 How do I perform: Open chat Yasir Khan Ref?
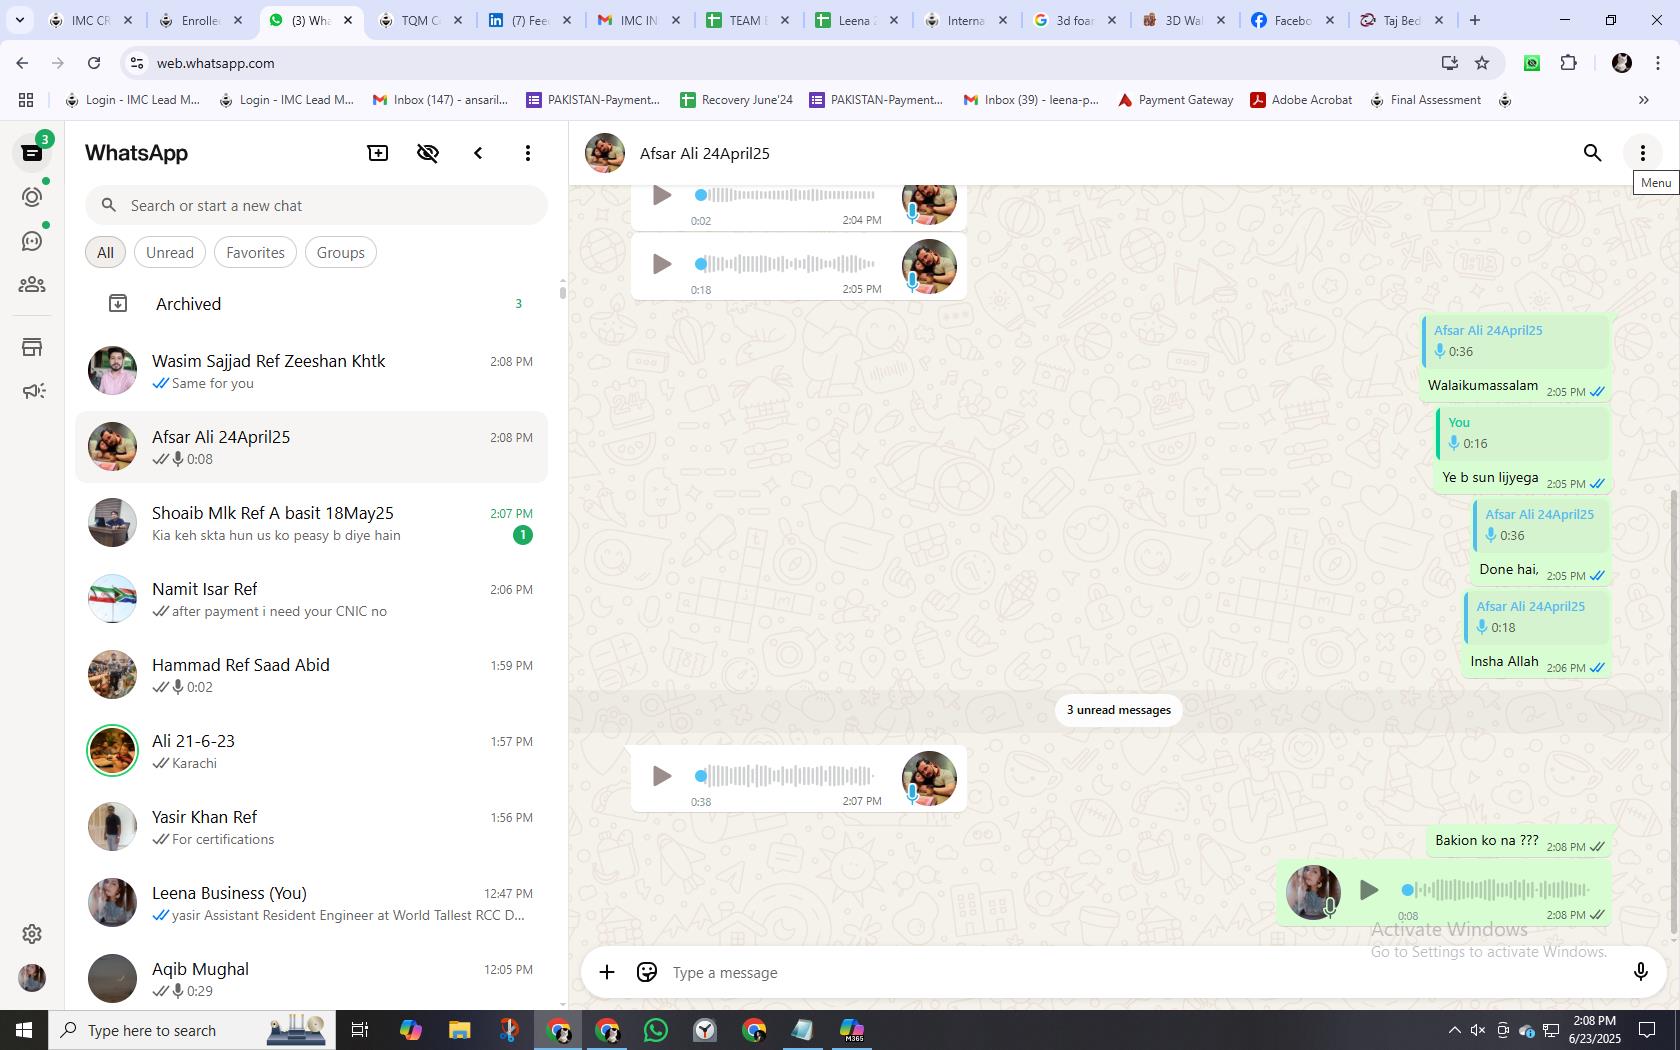[312, 827]
